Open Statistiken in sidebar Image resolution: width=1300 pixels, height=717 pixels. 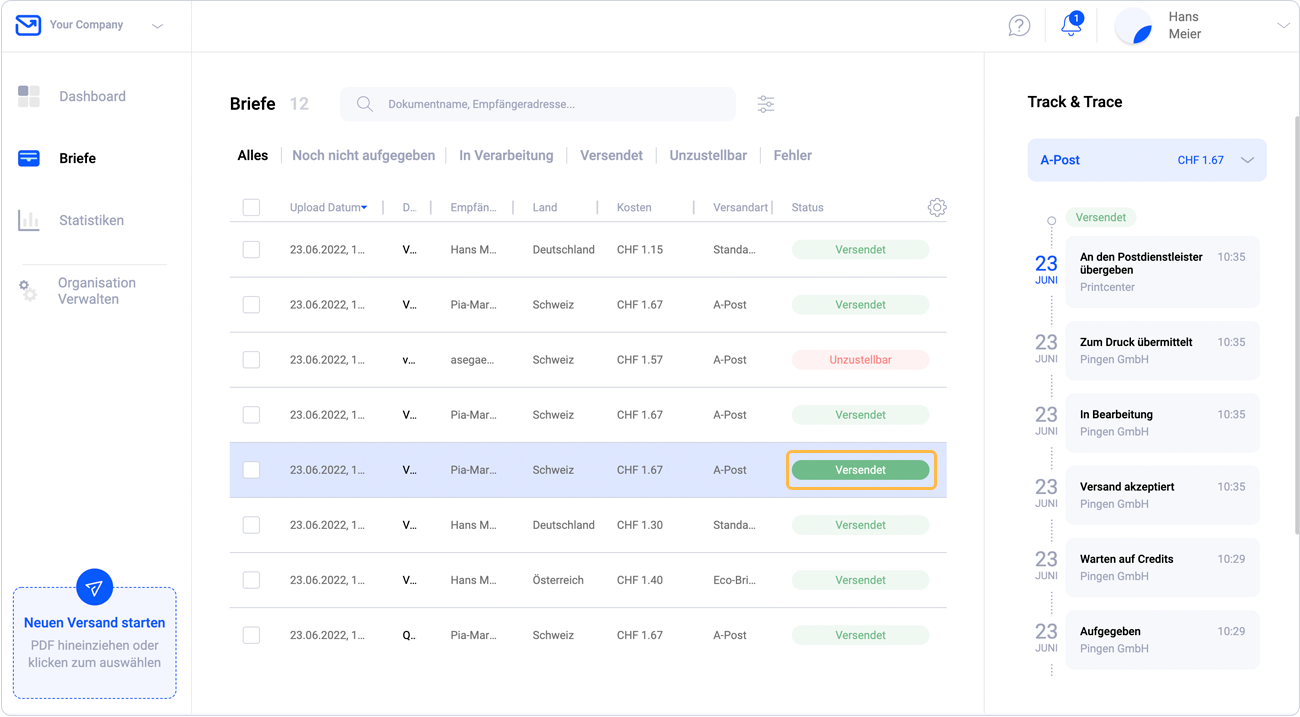coord(91,220)
